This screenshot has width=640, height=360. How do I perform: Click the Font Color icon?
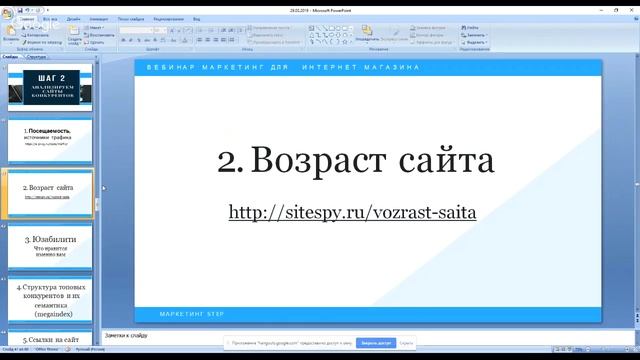(184, 40)
